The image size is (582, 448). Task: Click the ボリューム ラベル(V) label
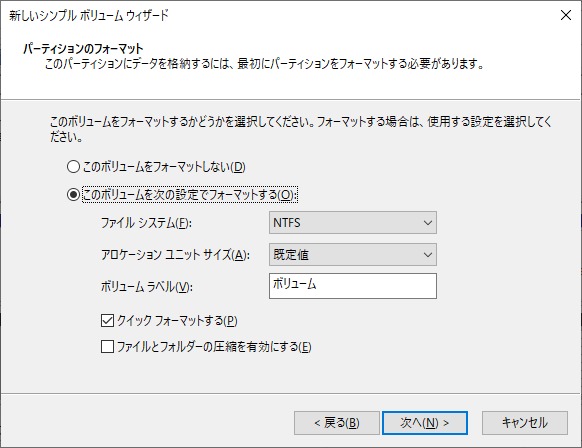tap(147, 287)
